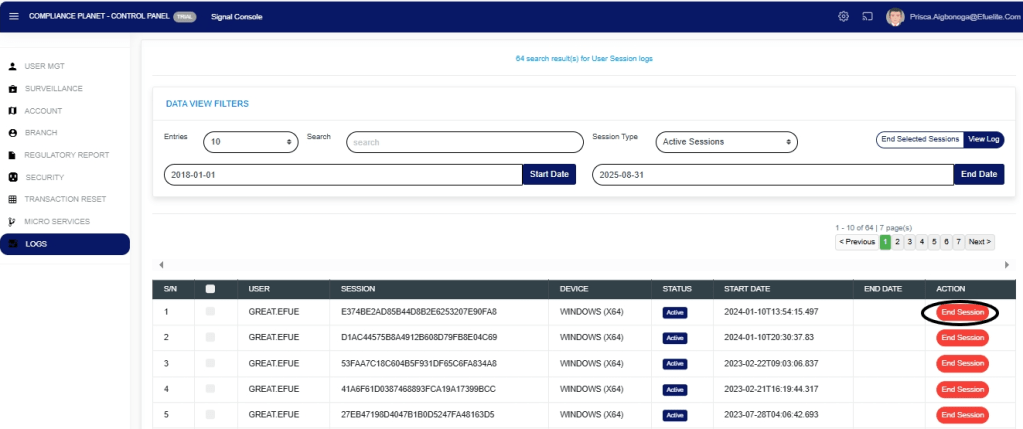This screenshot has height=429, width=1023.
Task: Toggle the select-all checkbox in table header
Action: (210, 289)
